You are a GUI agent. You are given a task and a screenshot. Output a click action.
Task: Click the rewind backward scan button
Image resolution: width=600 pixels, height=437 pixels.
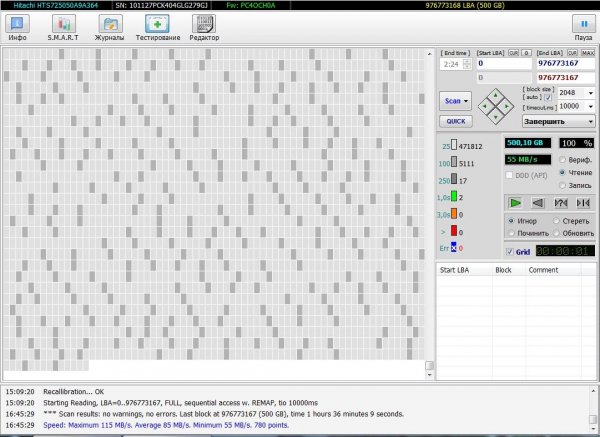click(539, 203)
